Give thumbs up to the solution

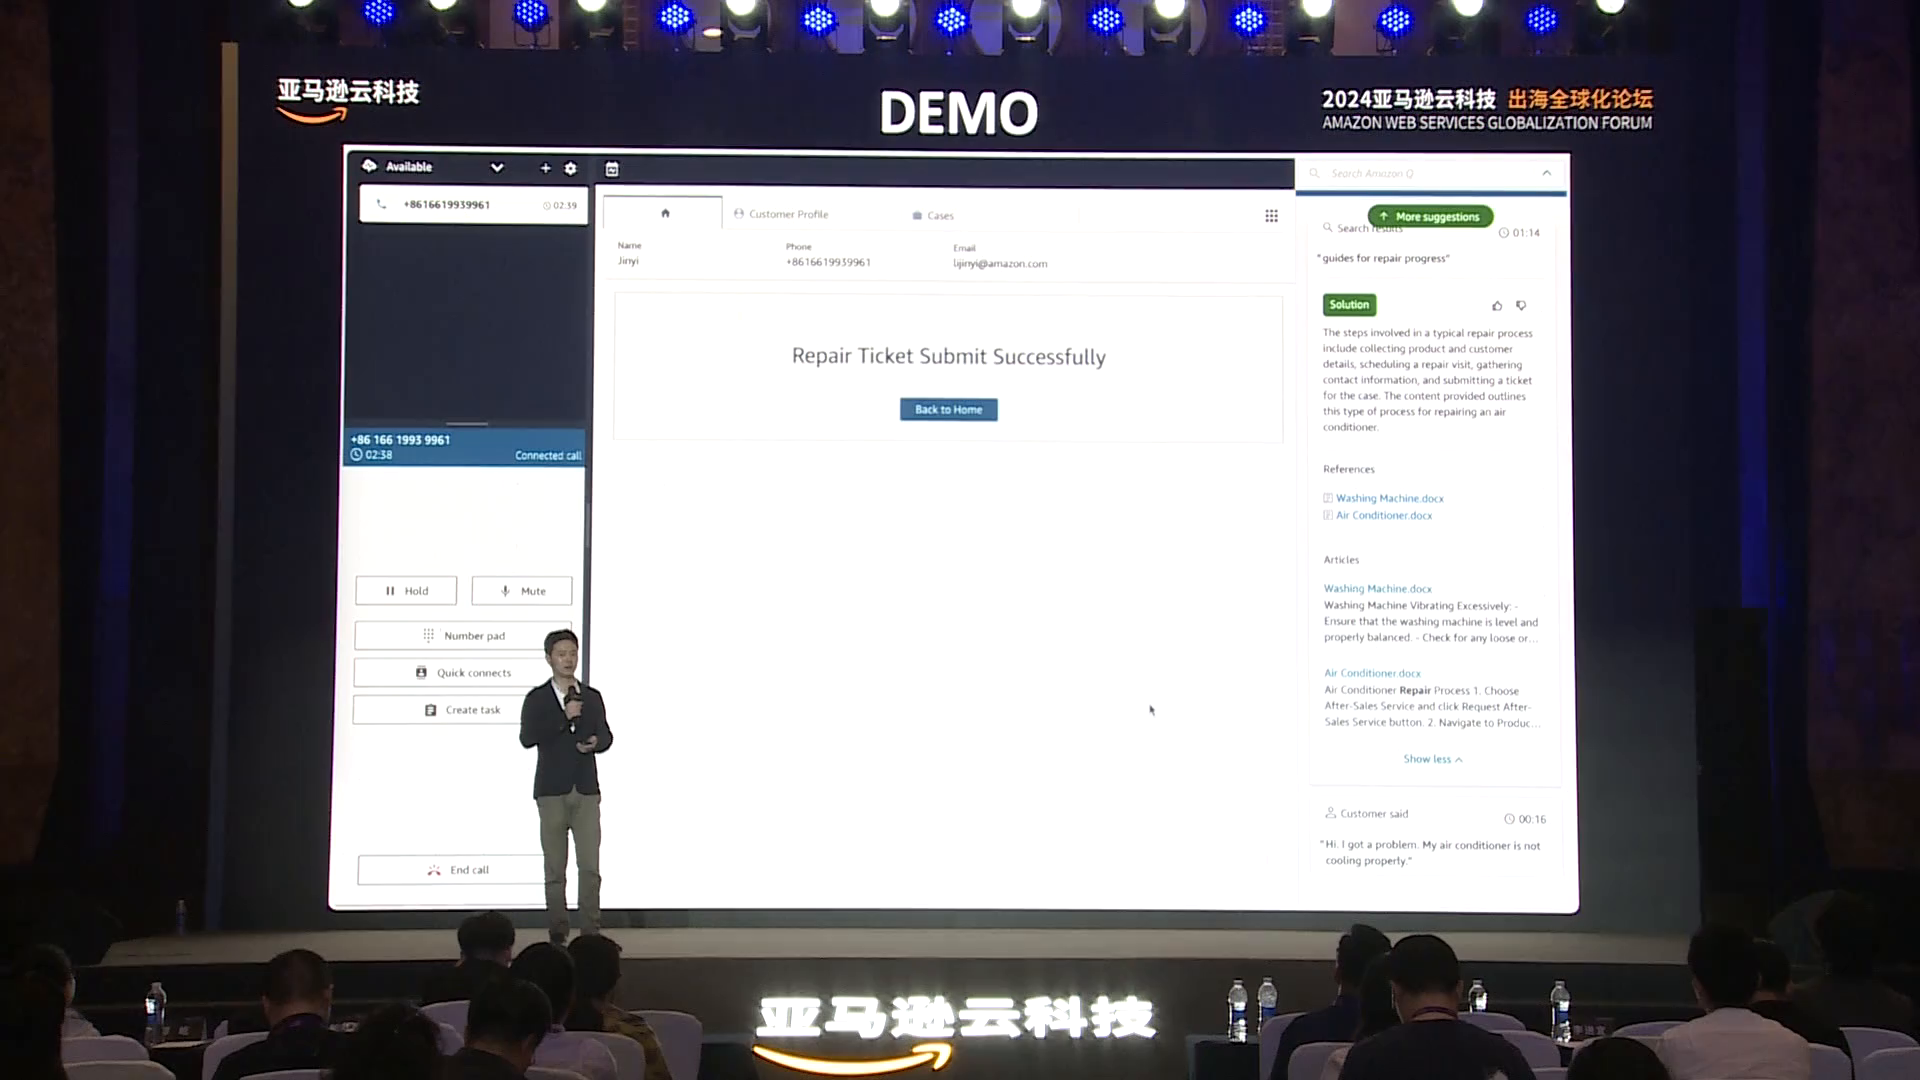(1497, 306)
